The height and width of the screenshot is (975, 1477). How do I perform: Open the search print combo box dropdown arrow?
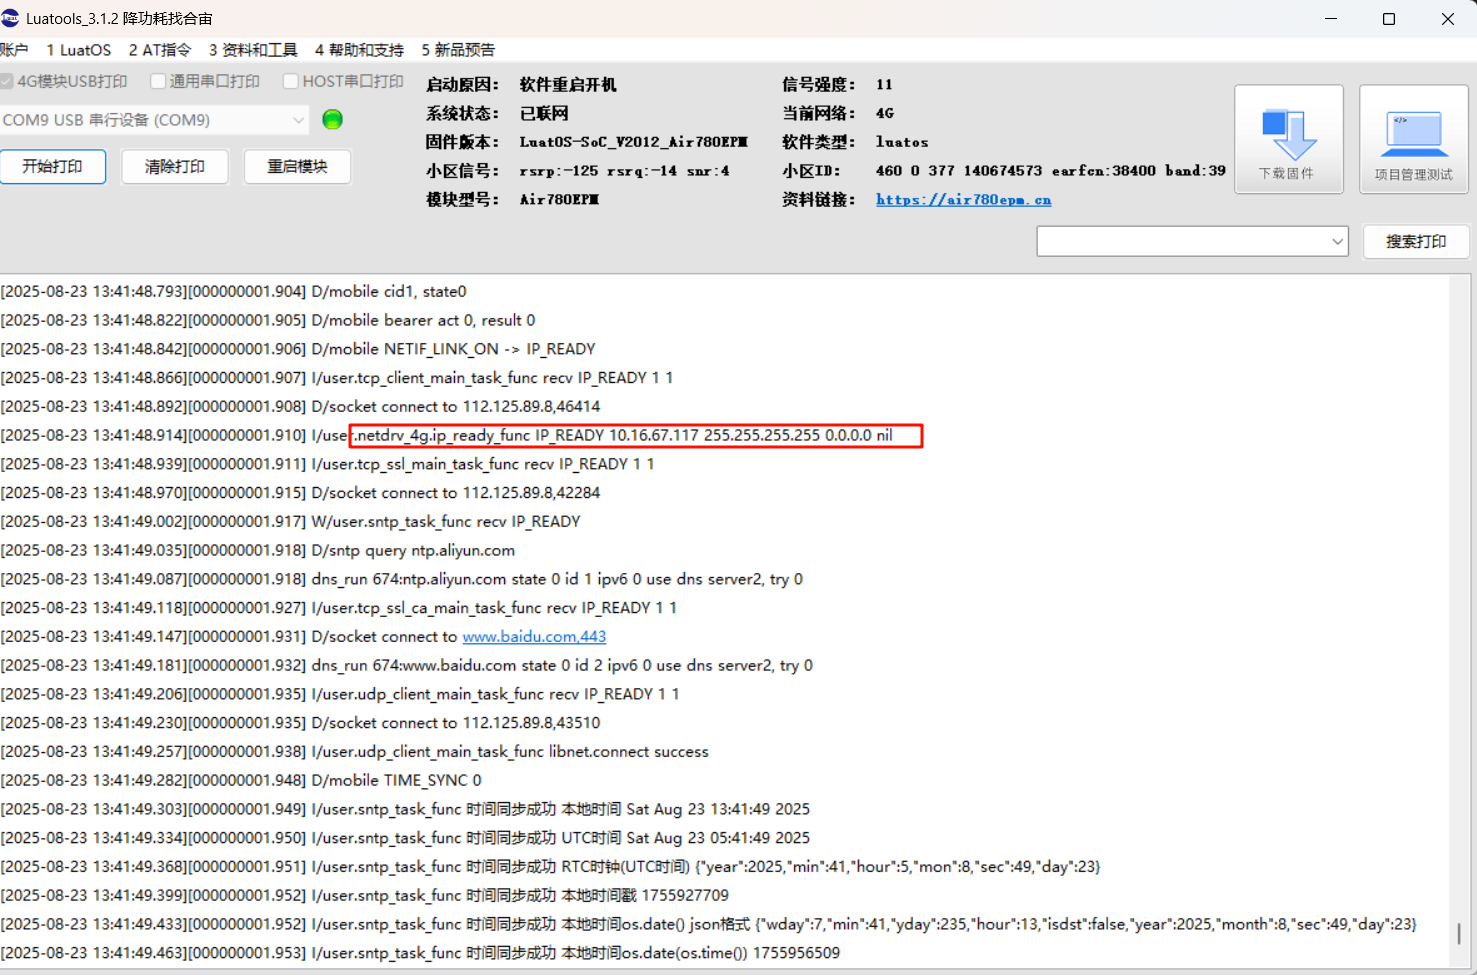pyautogui.click(x=1337, y=241)
